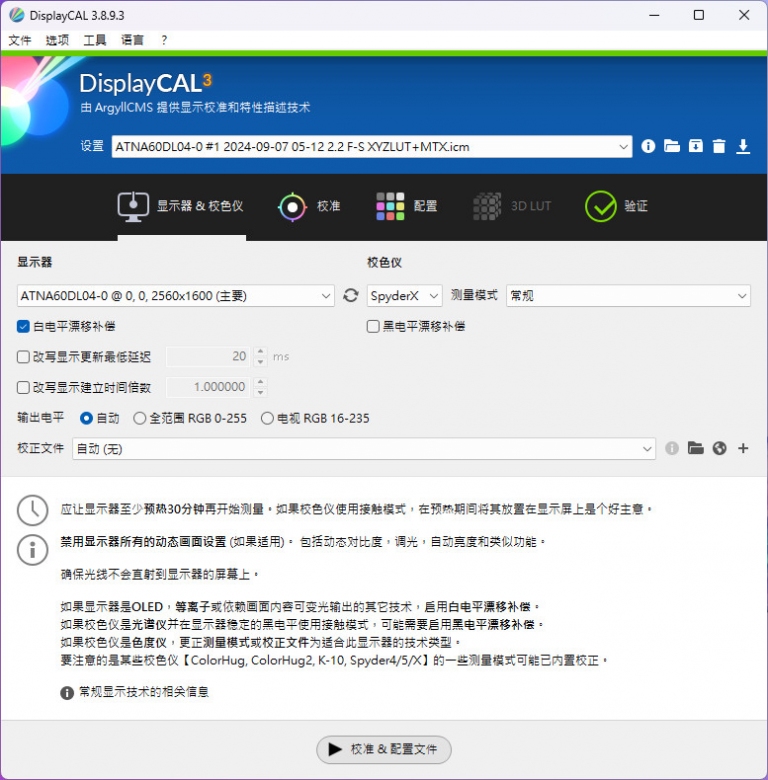Image resolution: width=768 pixels, height=780 pixels.
Task: Toggle 白电平漂移补偿 checkbox
Action: click(23, 326)
